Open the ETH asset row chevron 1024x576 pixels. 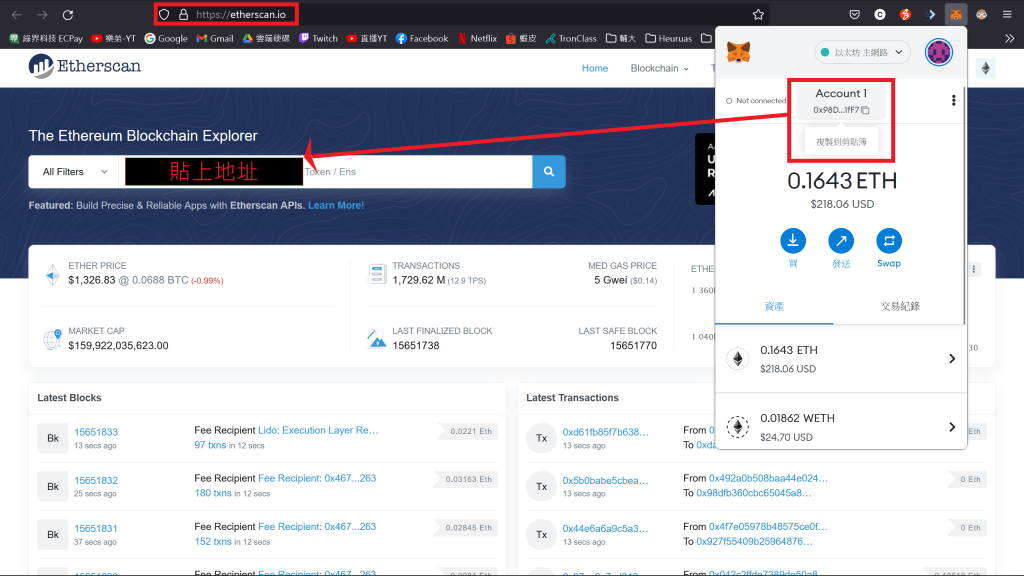[952, 359]
